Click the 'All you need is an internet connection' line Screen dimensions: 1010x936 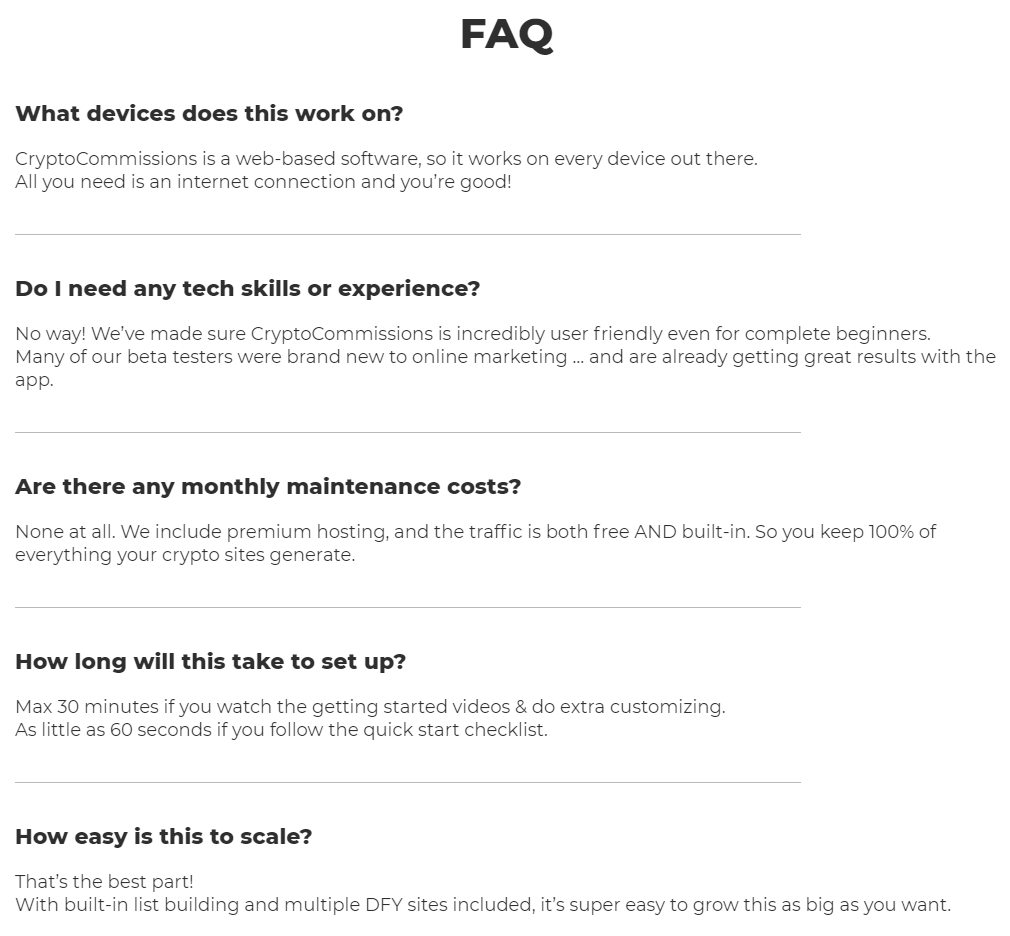[x=263, y=182]
